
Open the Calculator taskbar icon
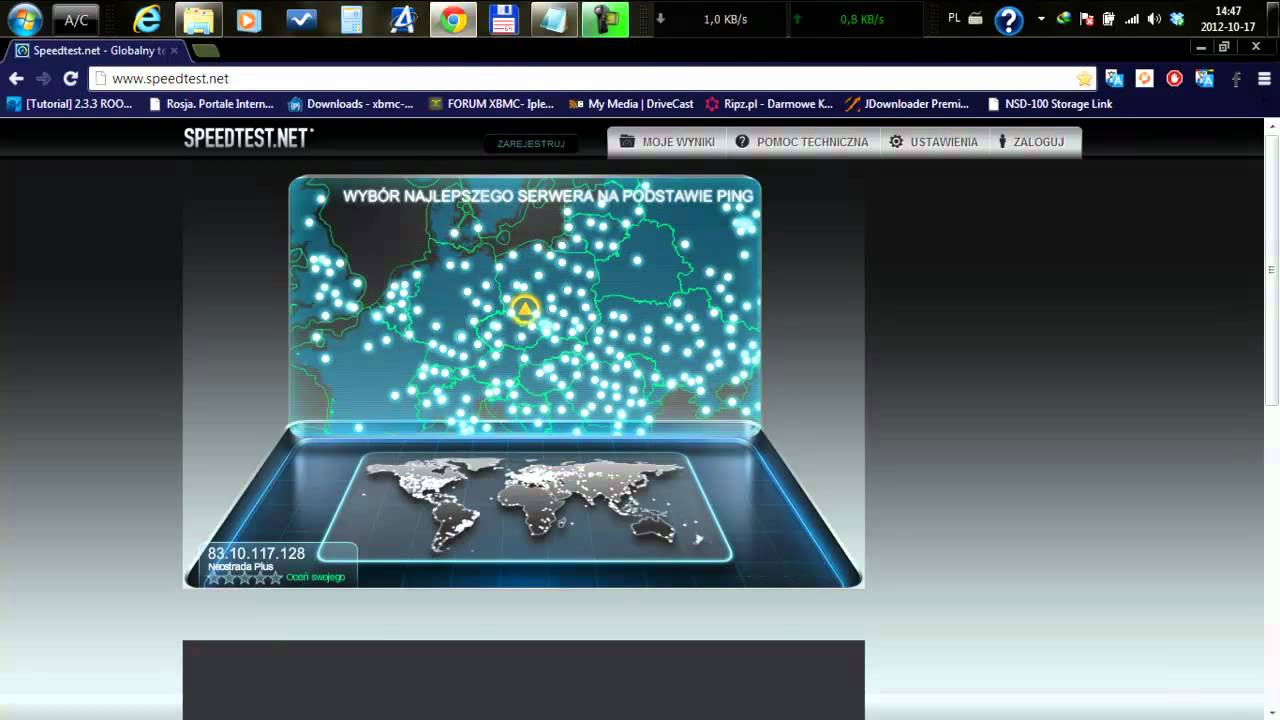click(352, 19)
